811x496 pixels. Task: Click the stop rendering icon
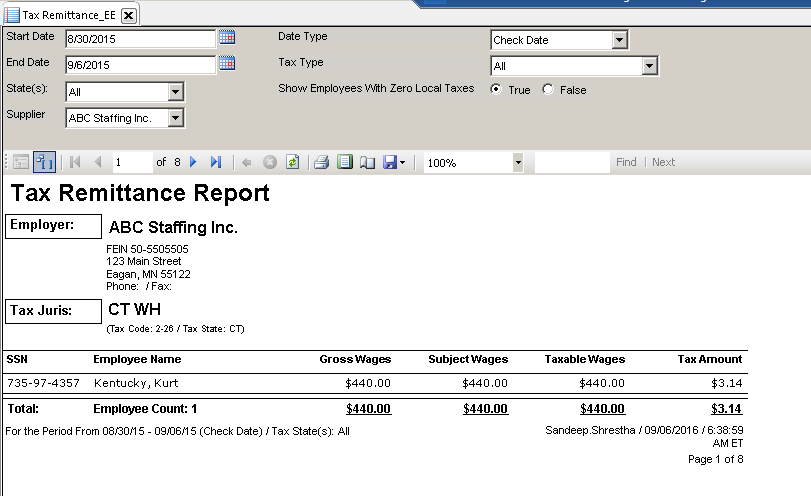[x=269, y=162]
